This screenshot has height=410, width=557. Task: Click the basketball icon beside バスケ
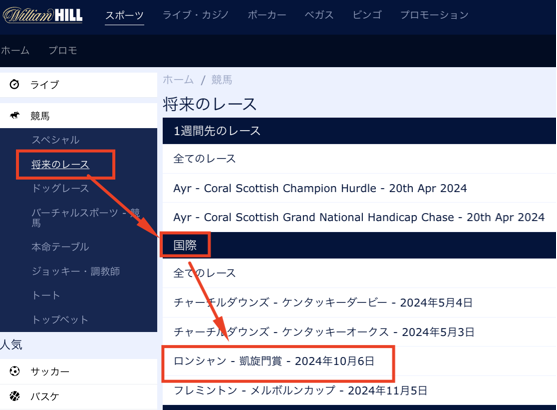[15, 396]
